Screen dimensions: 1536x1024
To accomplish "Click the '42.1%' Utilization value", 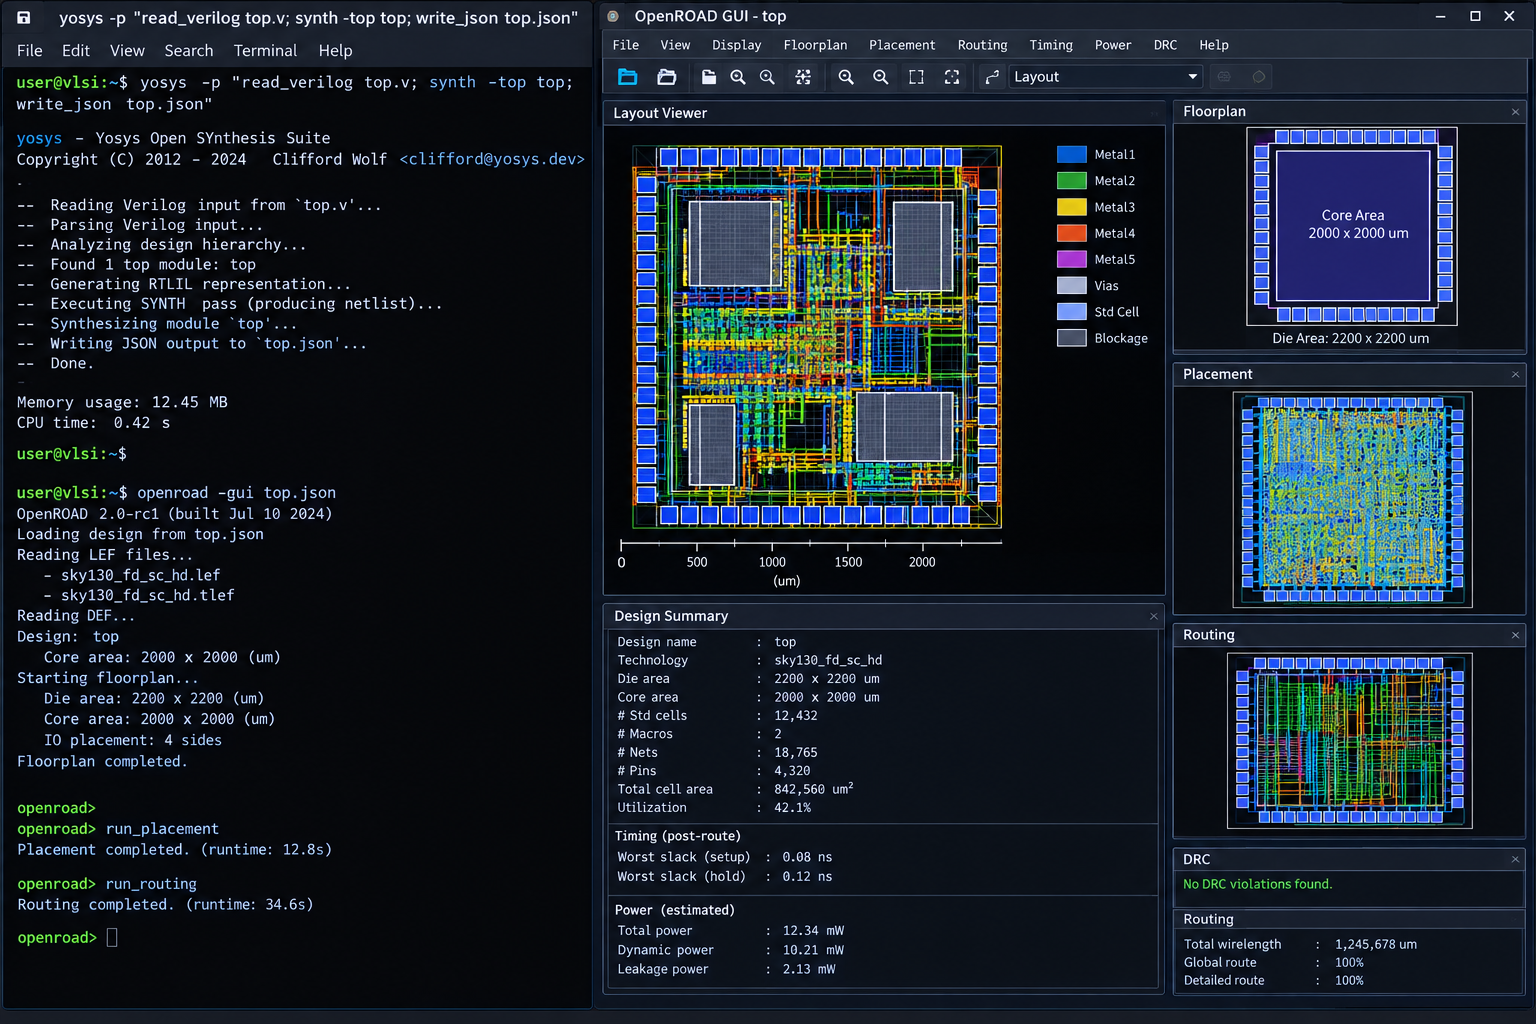I will click(792, 808).
